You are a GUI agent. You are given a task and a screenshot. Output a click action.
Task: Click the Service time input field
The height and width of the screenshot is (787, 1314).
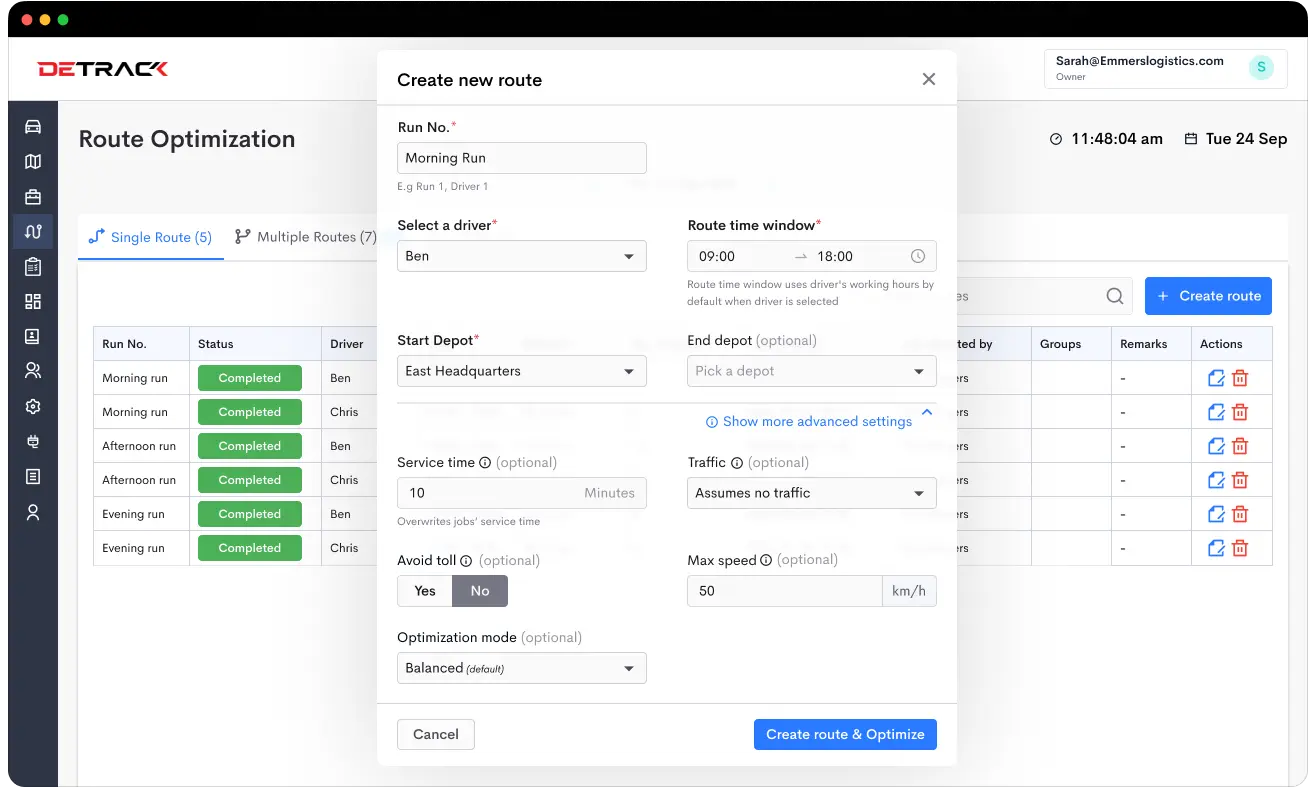click(x=522, y=493)
